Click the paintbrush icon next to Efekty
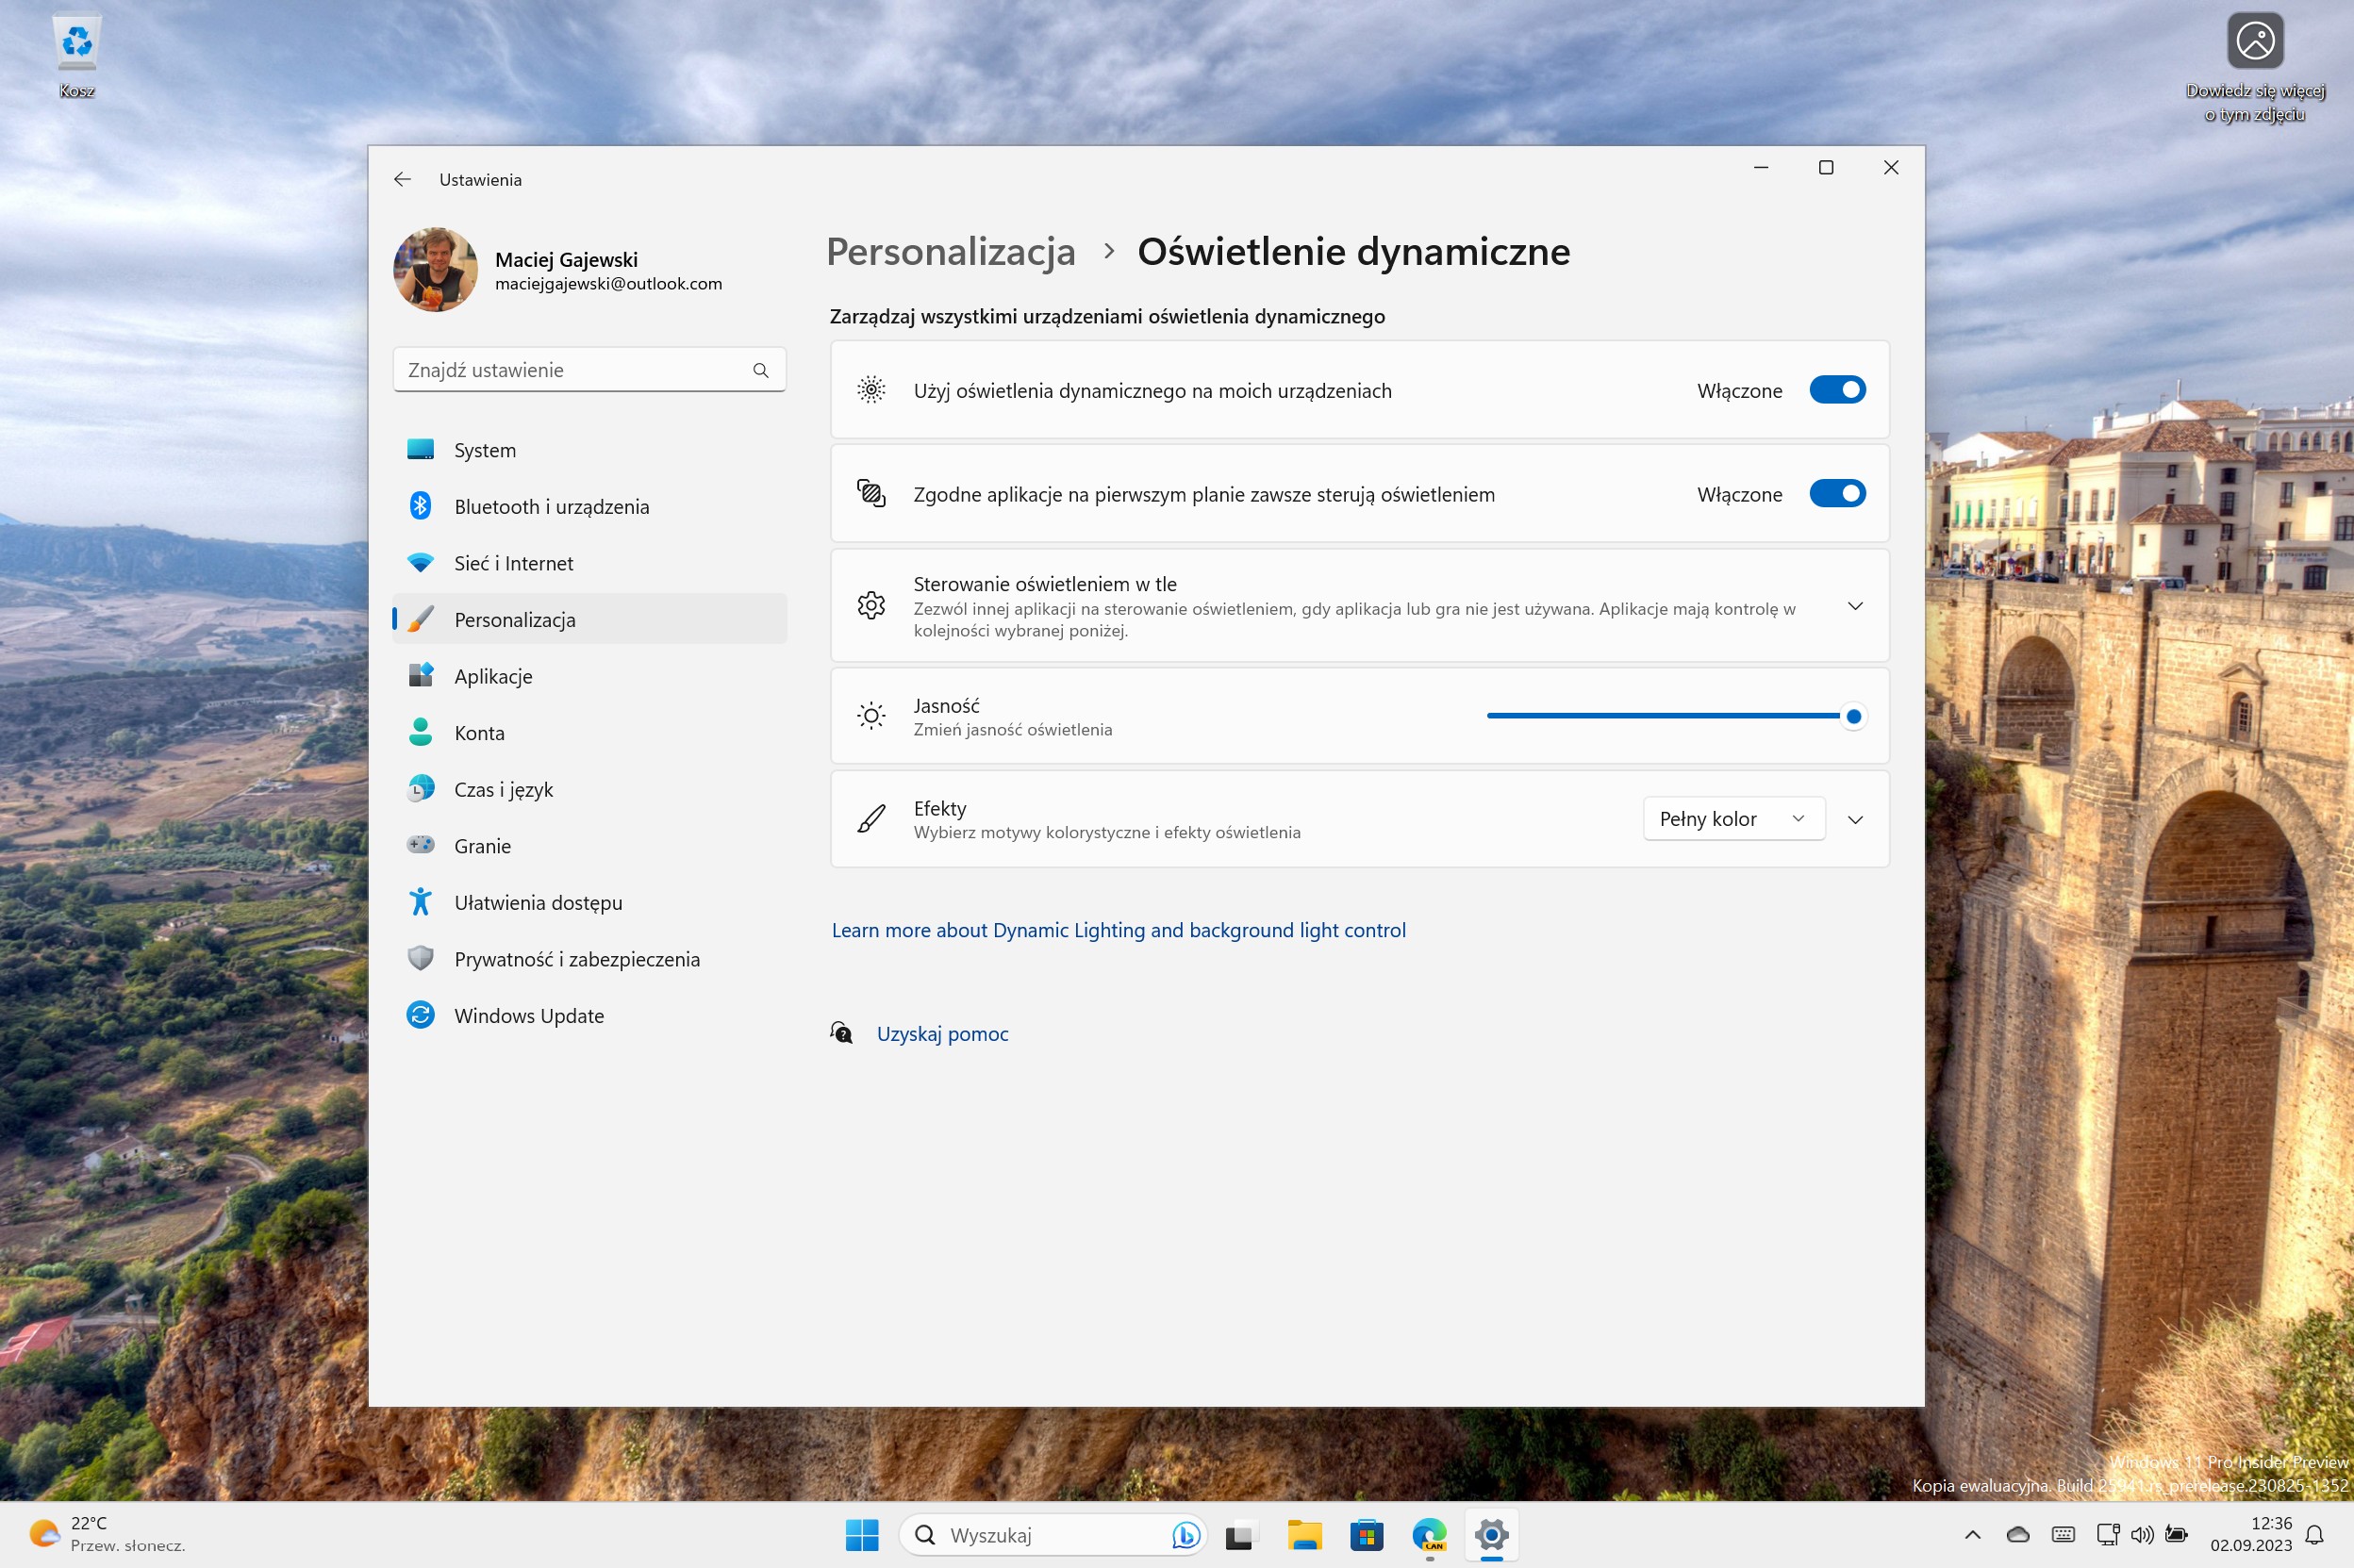The image size is (2354, 1568). [x=871, y=819]
